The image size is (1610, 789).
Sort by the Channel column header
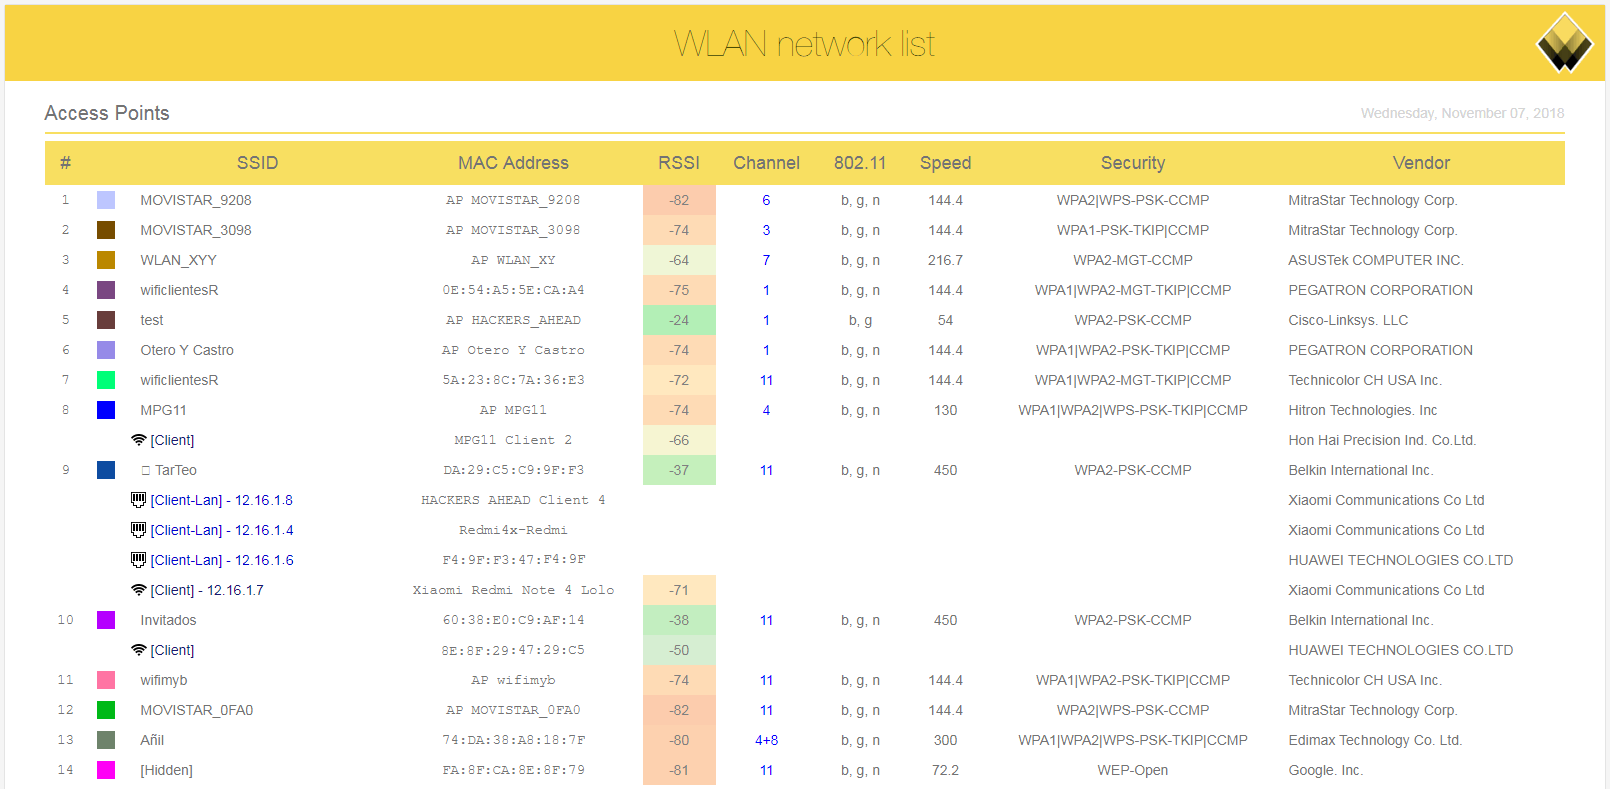[766, 163]
